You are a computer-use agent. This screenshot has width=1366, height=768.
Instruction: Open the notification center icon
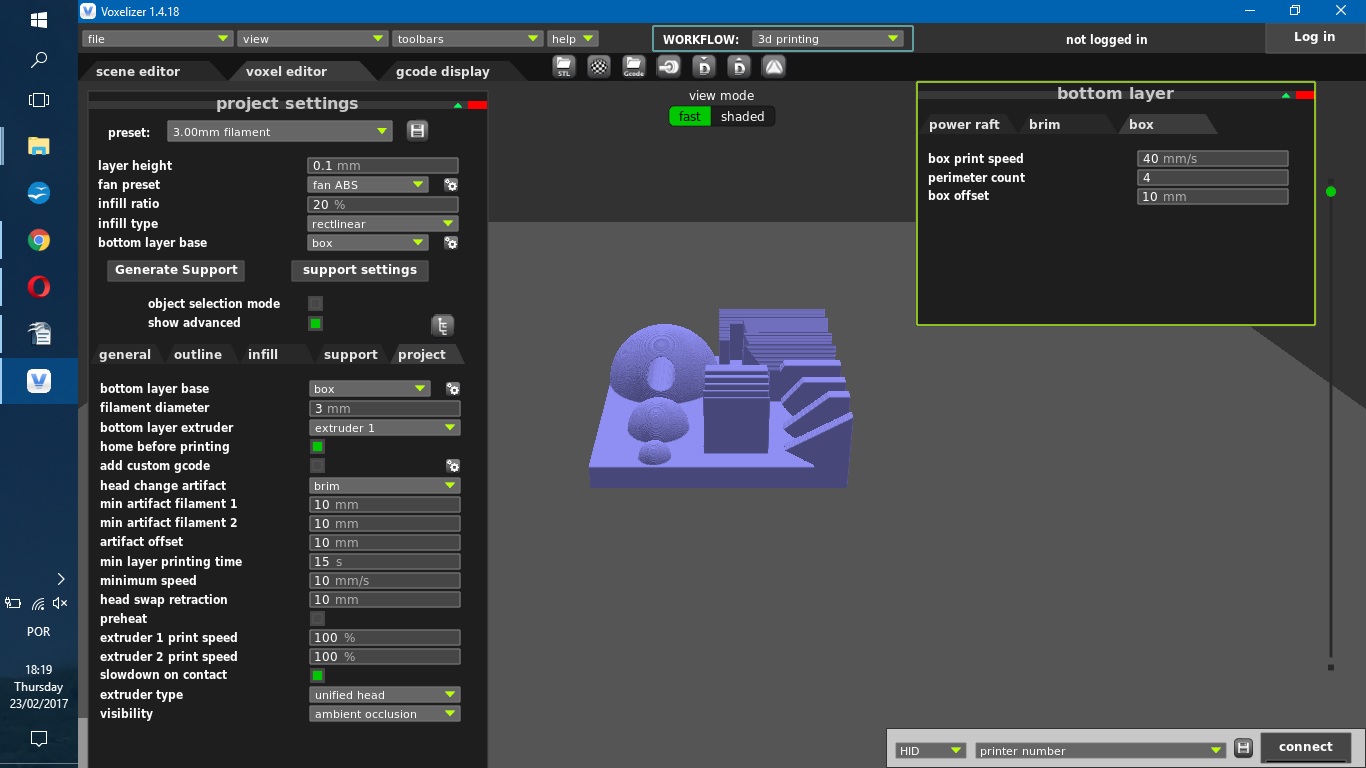tap(39, 739)
